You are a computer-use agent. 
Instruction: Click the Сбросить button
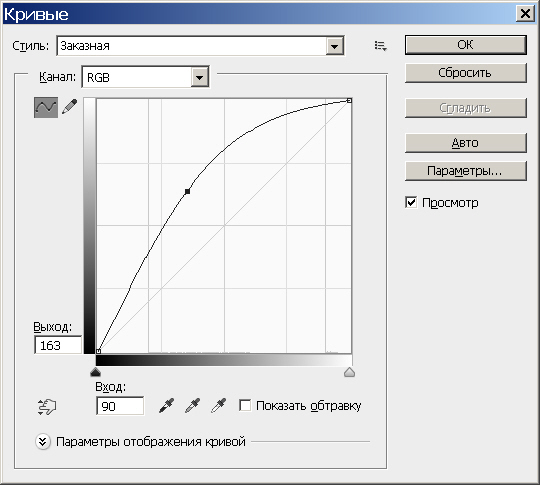click(466, 73)
